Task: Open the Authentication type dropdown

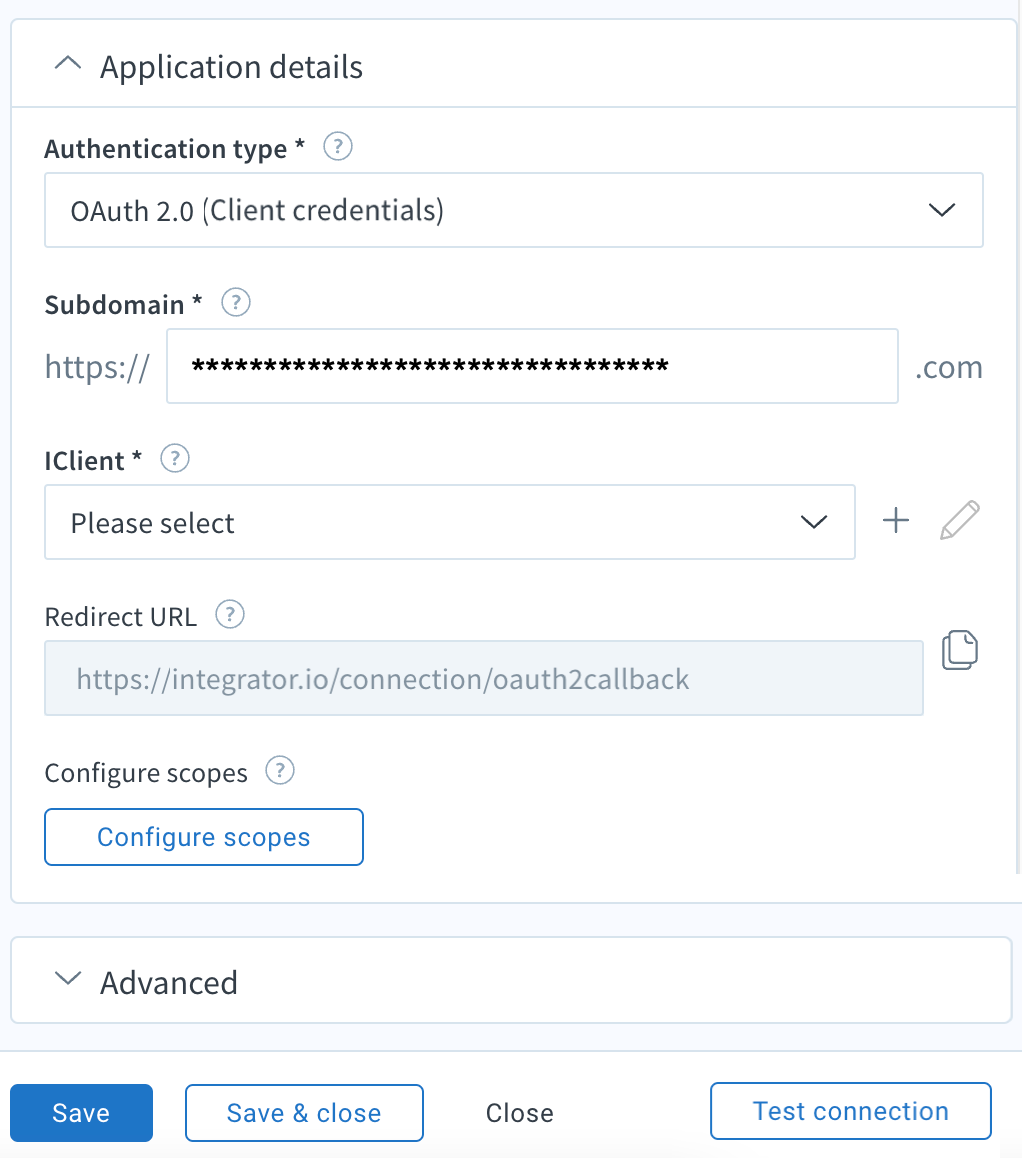Action: click(514, 210)
